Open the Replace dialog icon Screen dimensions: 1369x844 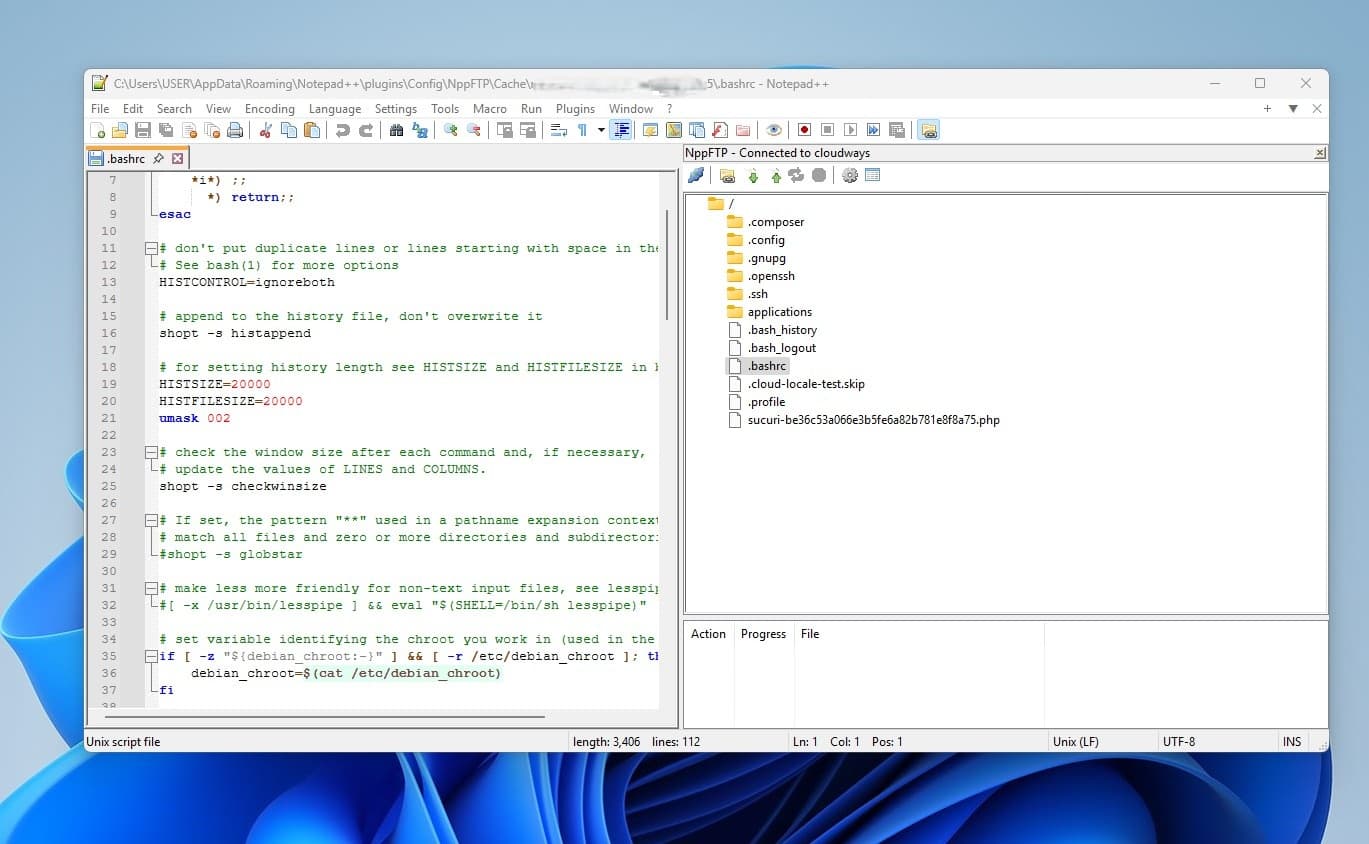(419, 130)
